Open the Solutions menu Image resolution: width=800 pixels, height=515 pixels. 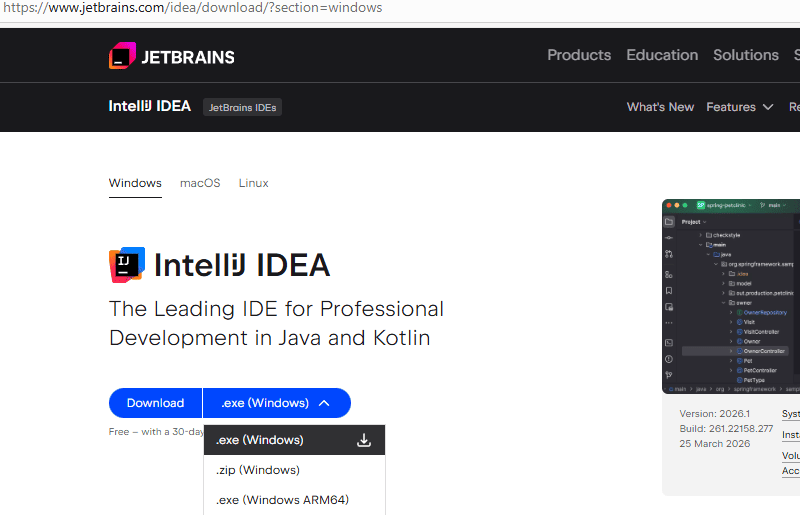point(746,55)
